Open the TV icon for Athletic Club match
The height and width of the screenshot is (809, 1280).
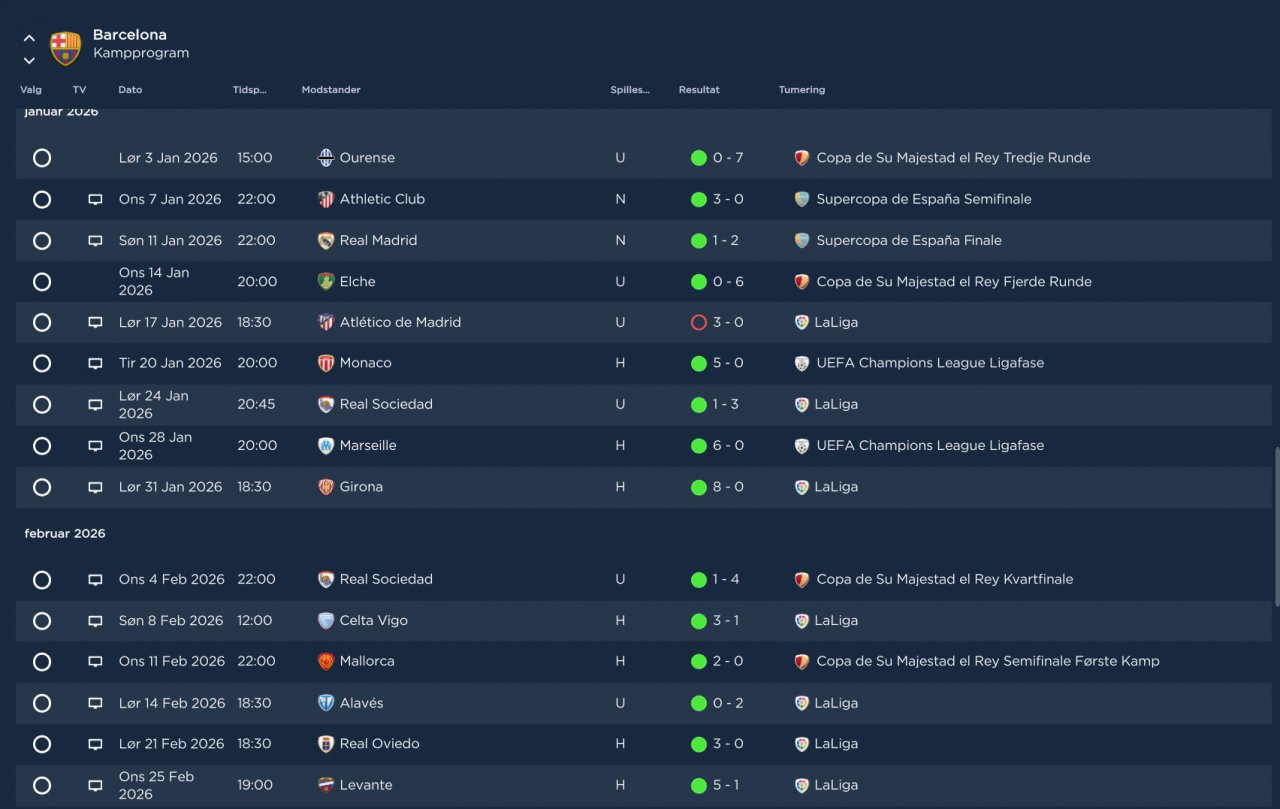[x=95, y=199]
